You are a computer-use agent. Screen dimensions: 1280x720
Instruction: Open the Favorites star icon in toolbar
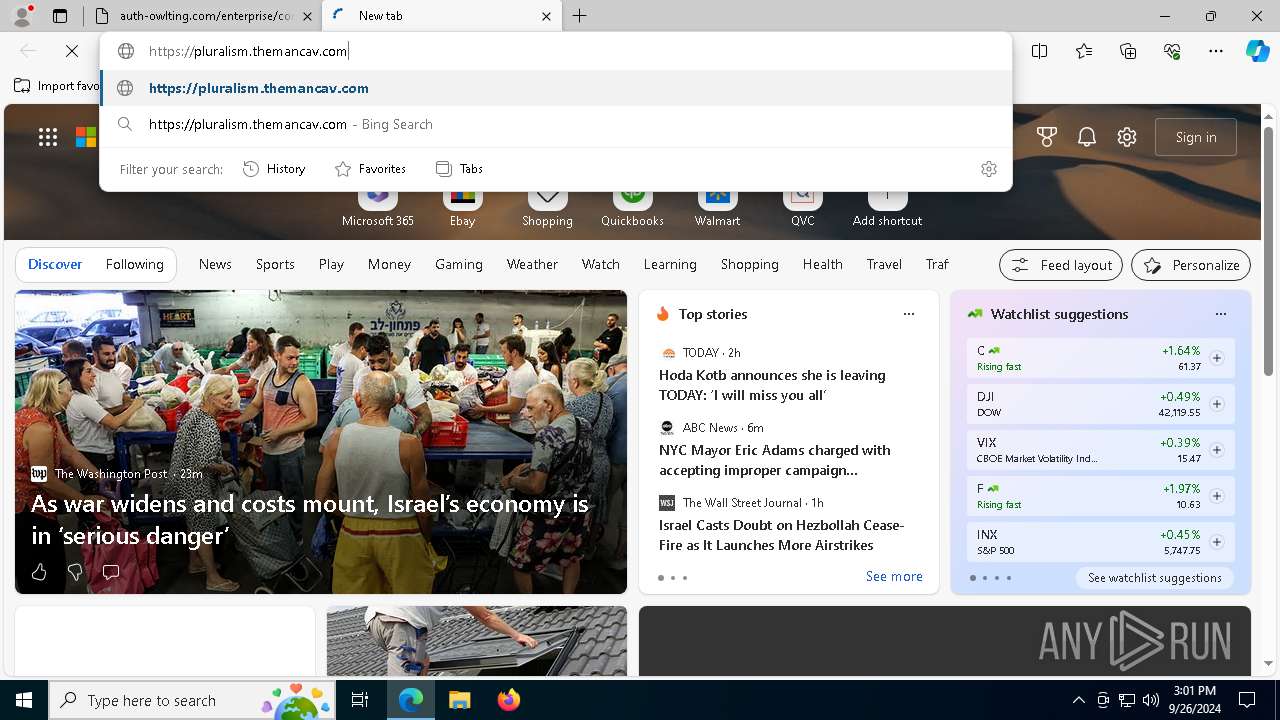[x=1084, y=51]
